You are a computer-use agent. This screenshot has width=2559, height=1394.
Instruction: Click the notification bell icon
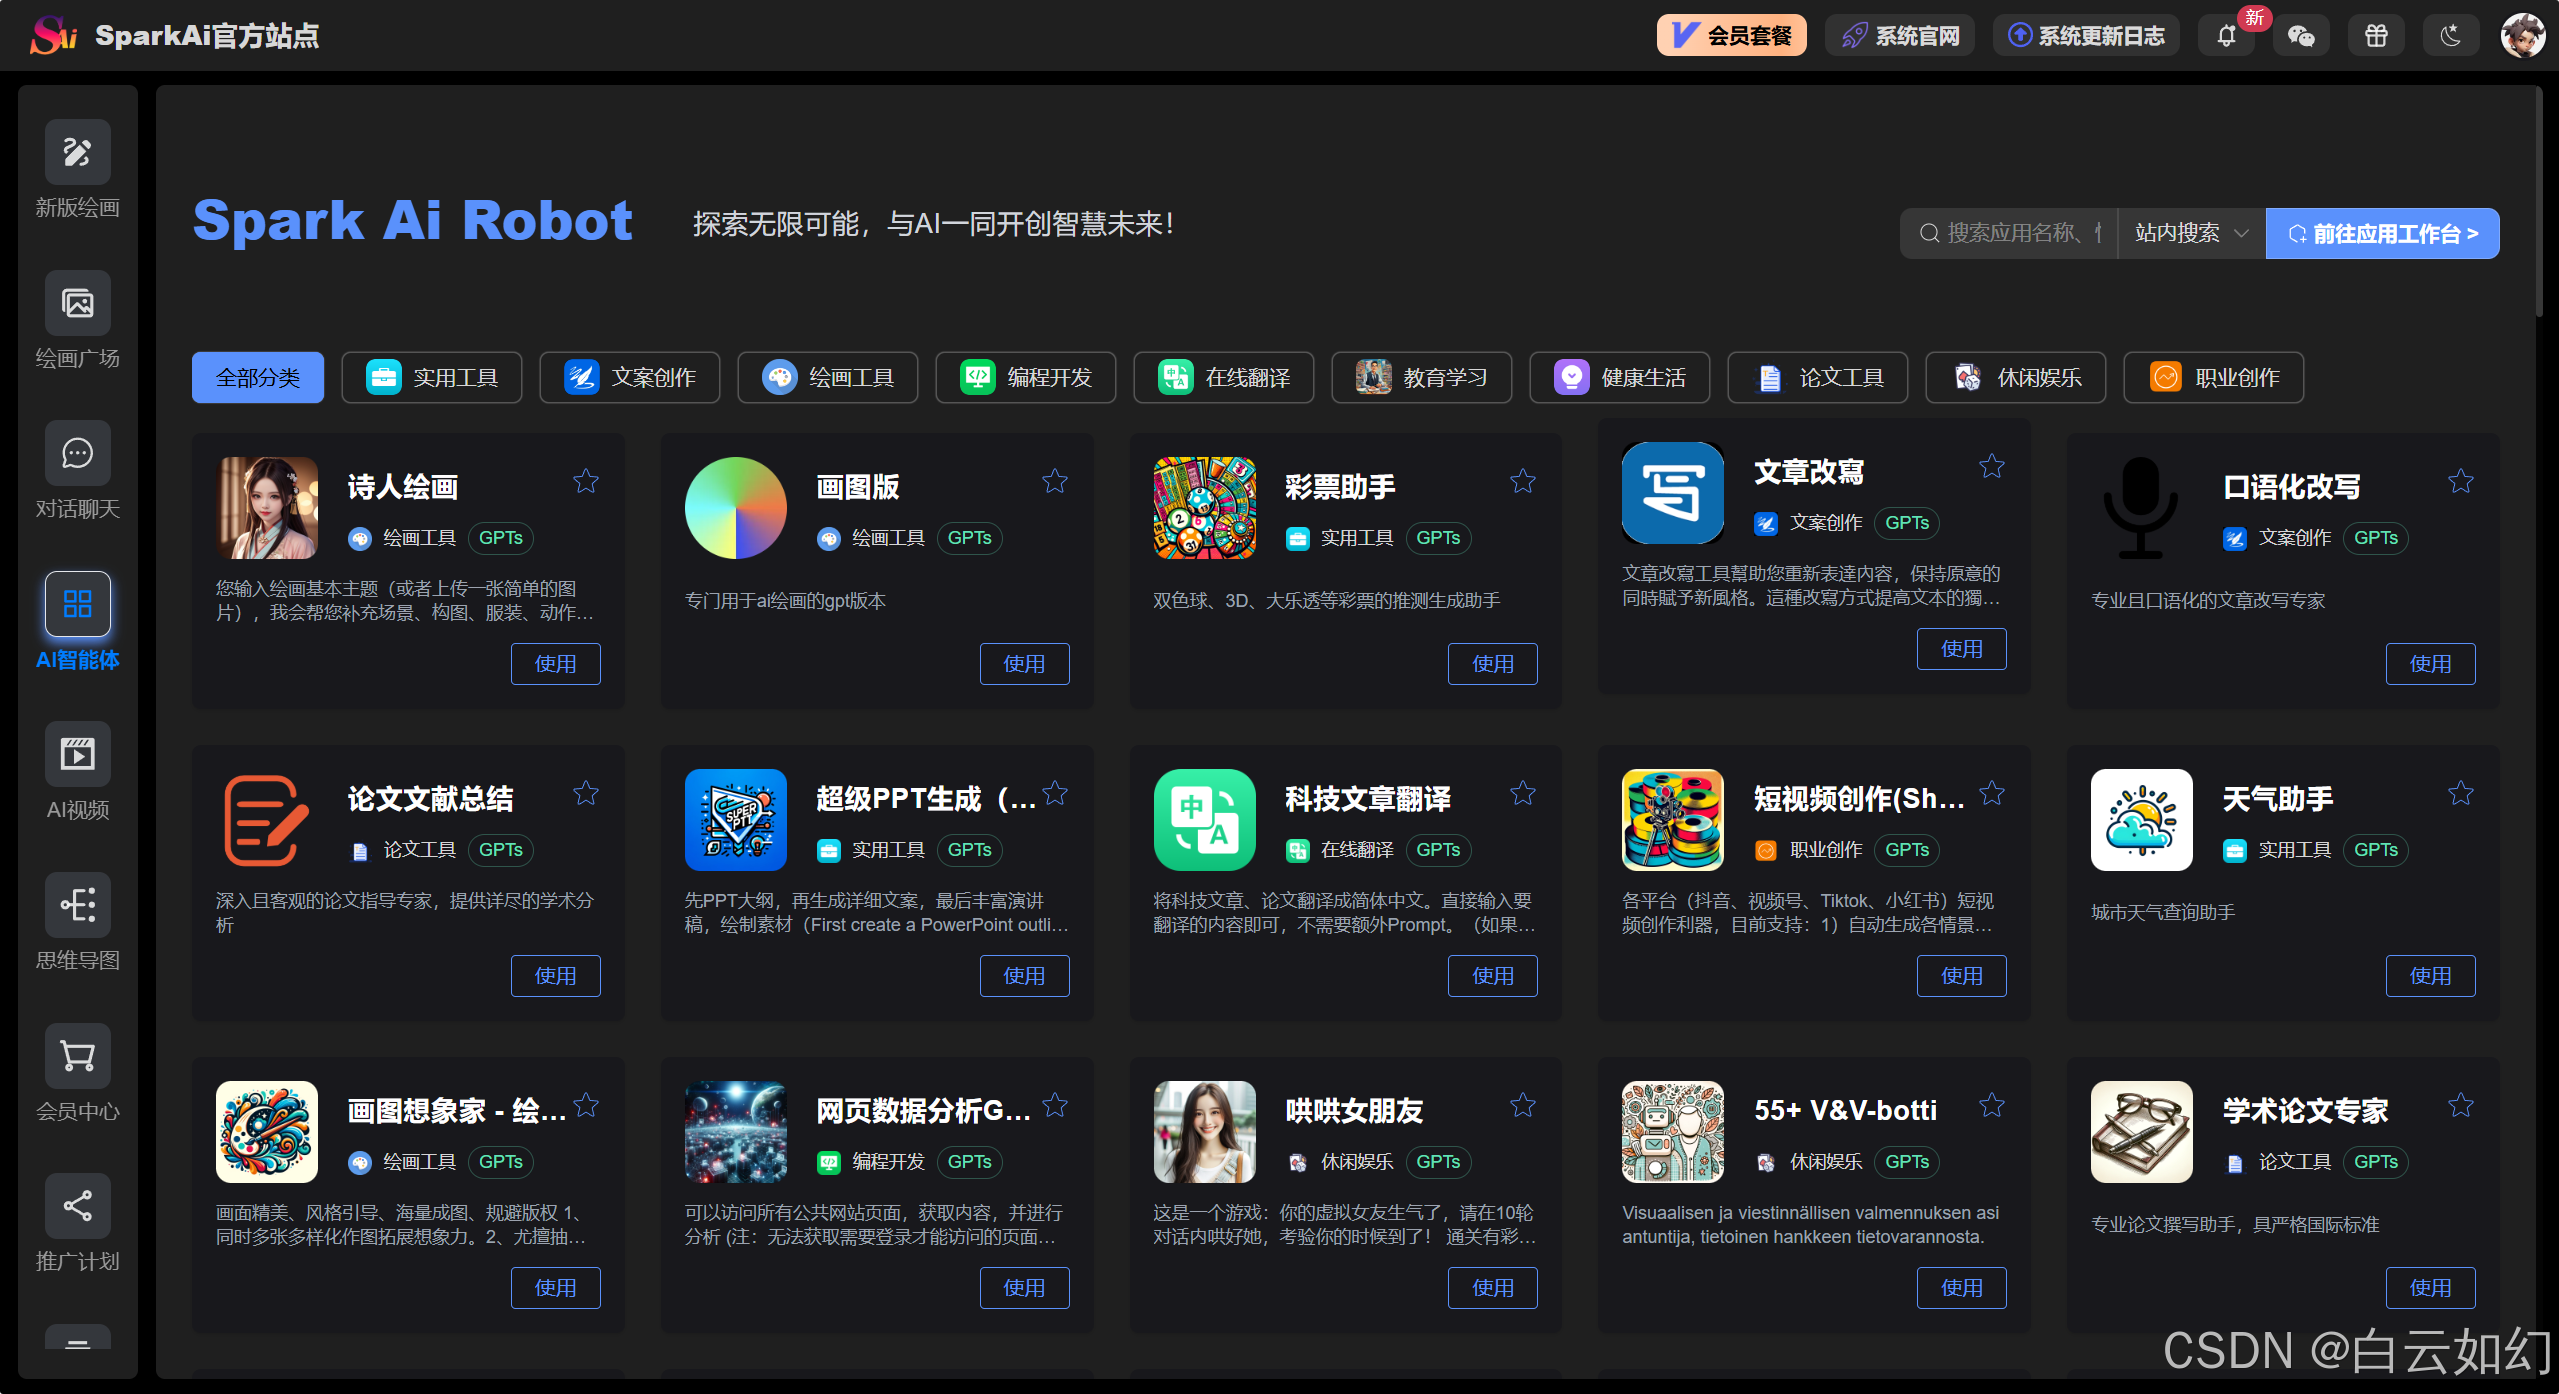click(2226, 36)
